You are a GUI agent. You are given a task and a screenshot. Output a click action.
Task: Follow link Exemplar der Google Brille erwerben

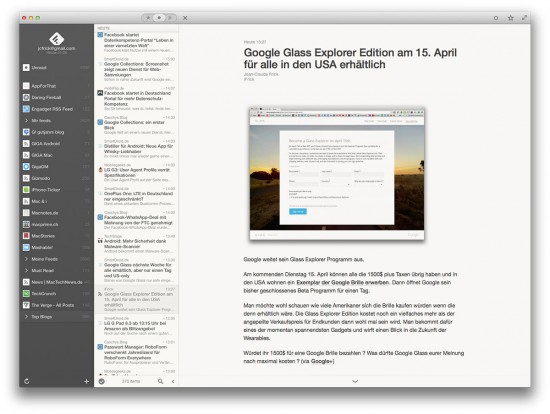click(x=342, y=282)
